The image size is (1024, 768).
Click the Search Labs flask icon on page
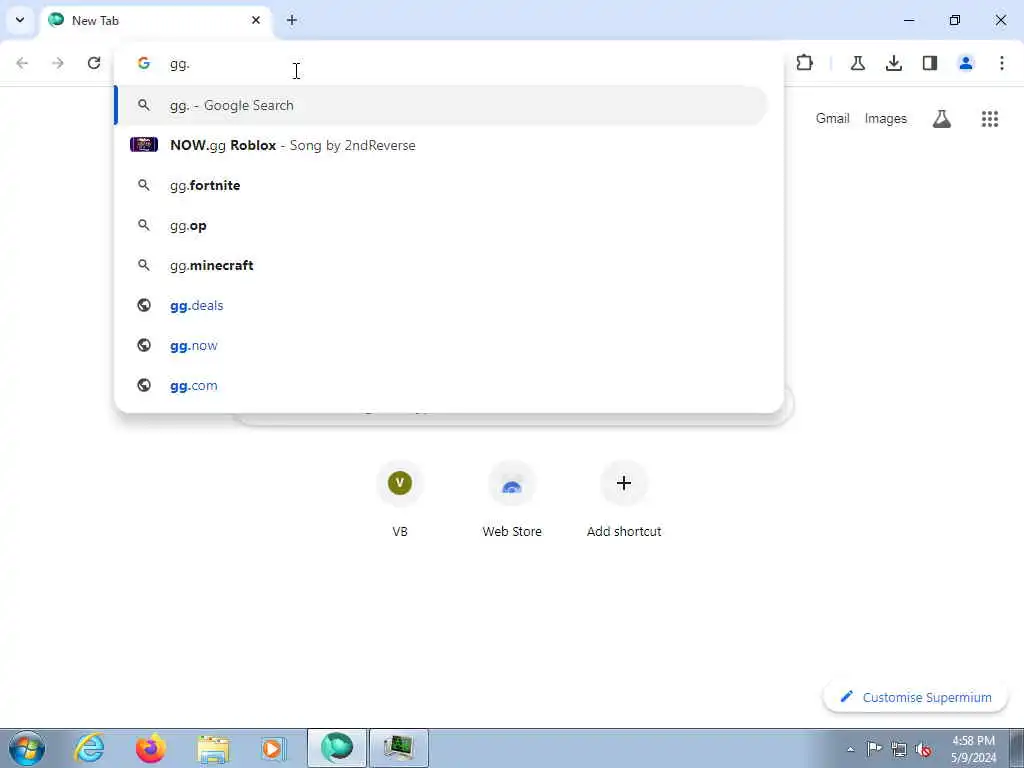[x=941, y=119]
